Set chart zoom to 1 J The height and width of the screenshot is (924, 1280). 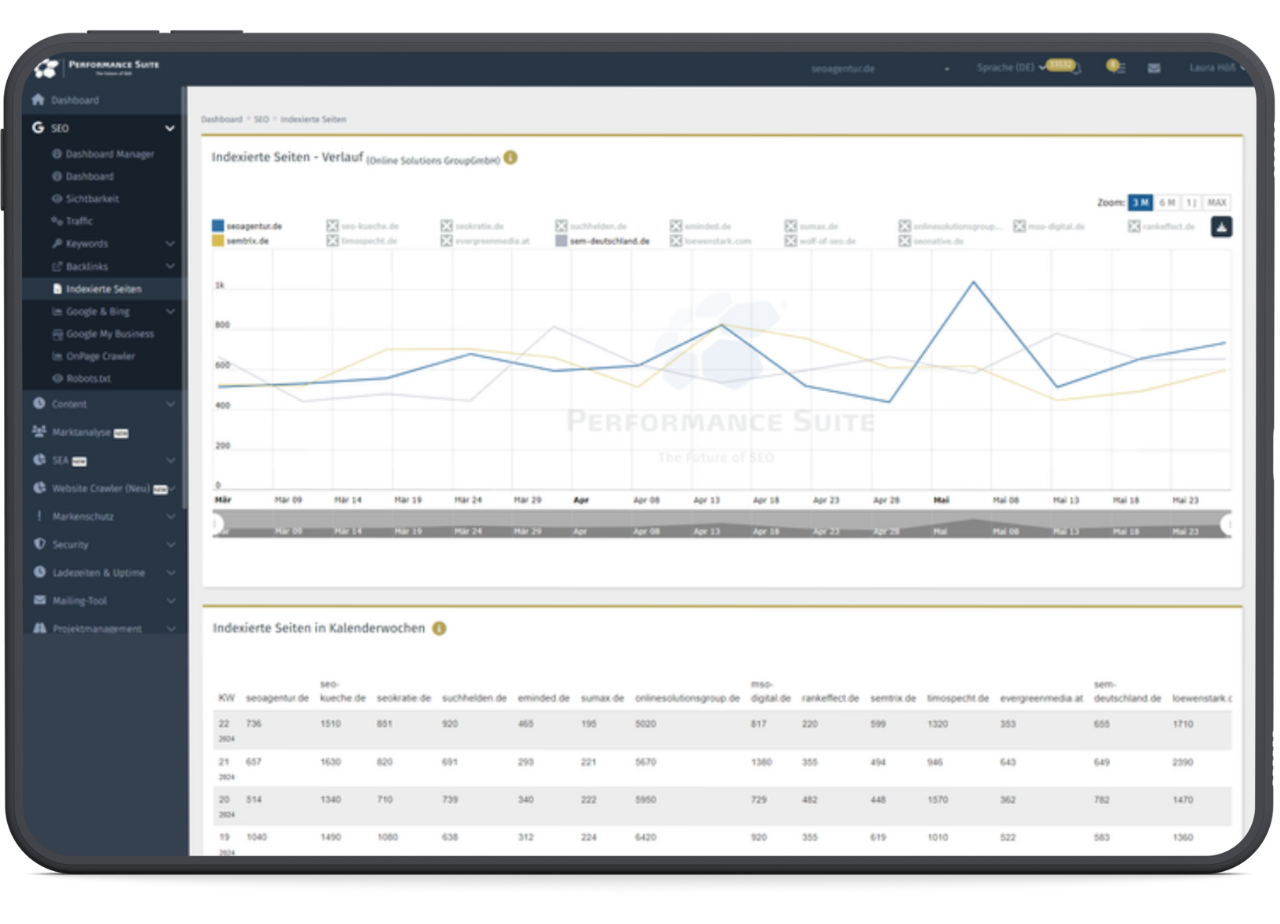[x=1191, y=202]
